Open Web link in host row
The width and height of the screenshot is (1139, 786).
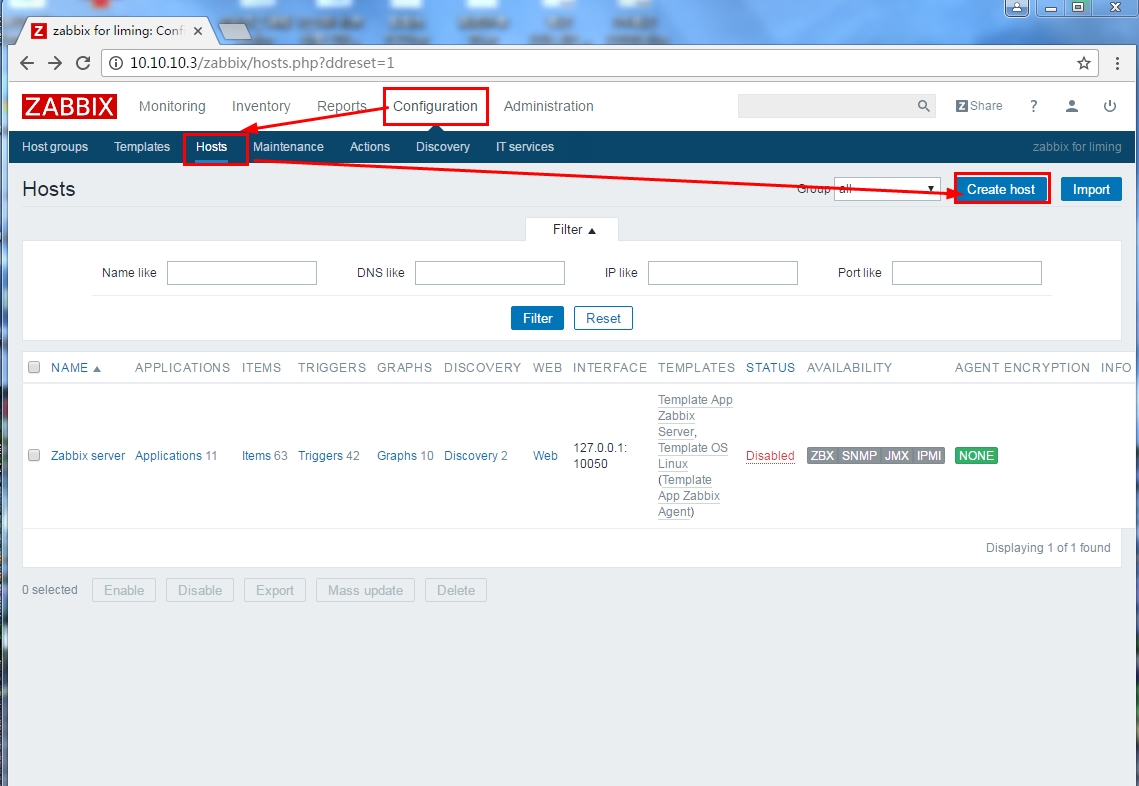[x=545, y=455]
